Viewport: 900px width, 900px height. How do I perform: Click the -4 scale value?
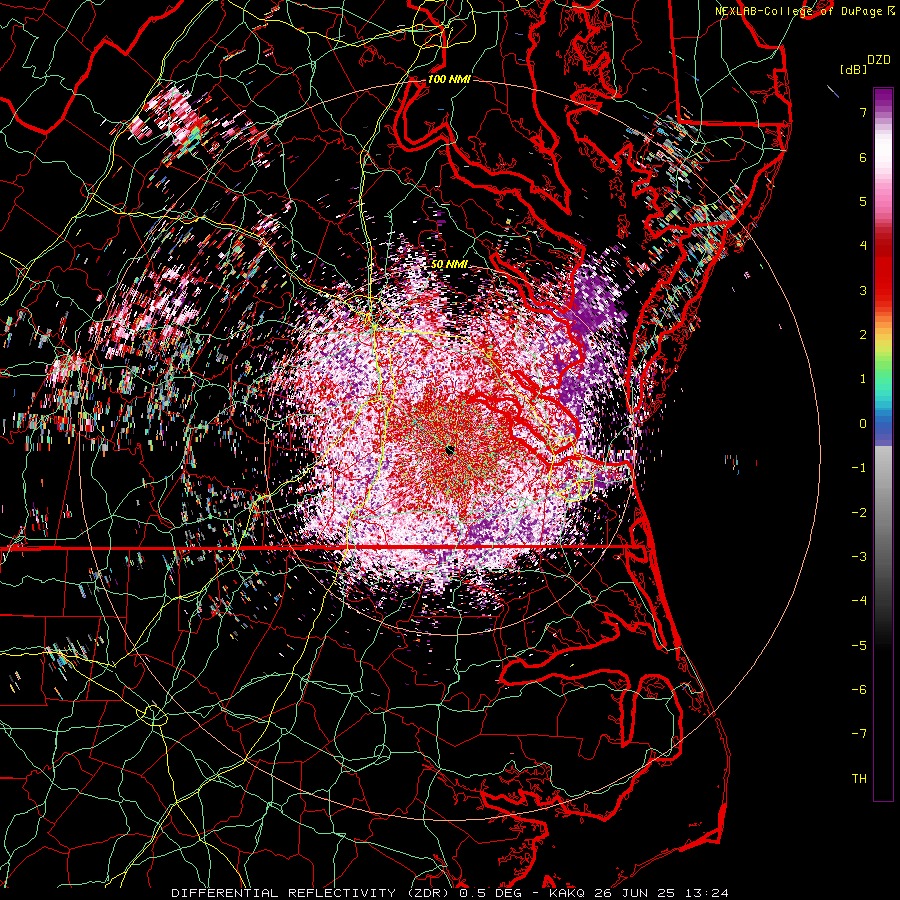(859, 601)
